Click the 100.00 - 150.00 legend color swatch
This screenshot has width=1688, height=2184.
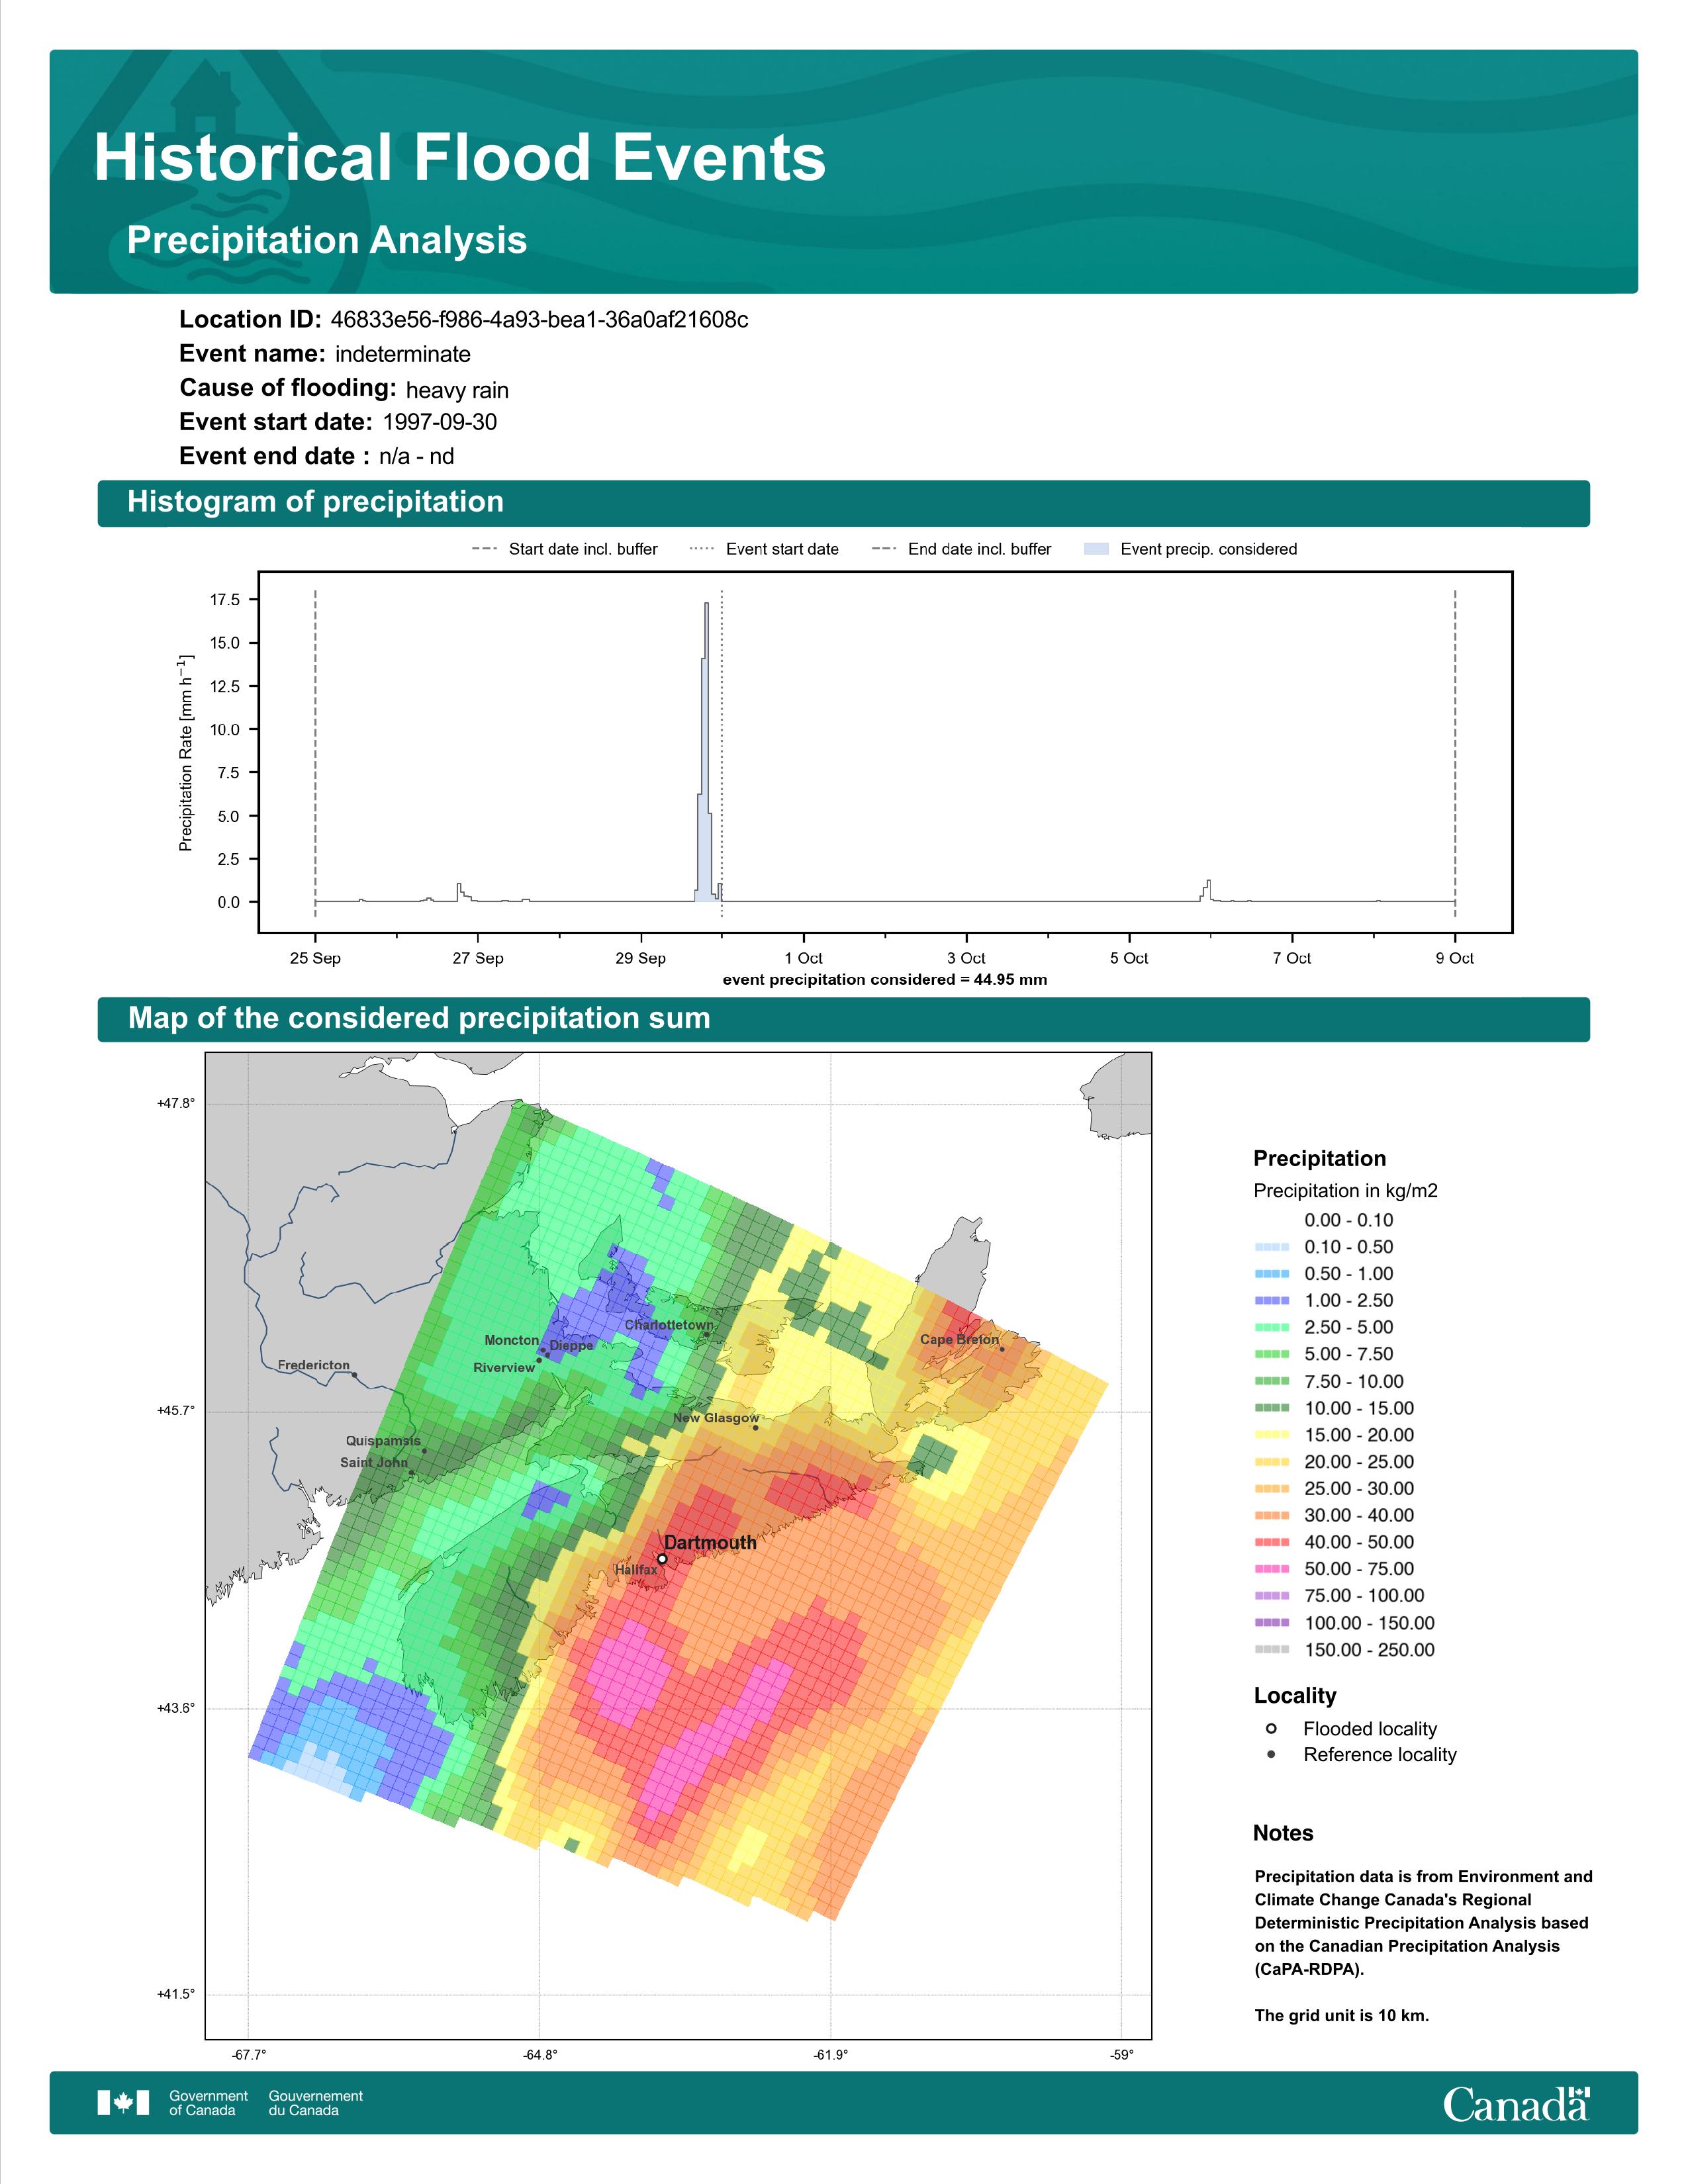click(1271, 1623)
